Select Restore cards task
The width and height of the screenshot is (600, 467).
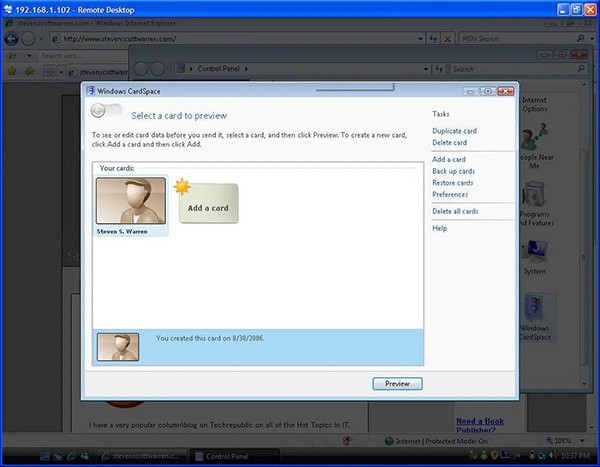click(x=453, y=183)
